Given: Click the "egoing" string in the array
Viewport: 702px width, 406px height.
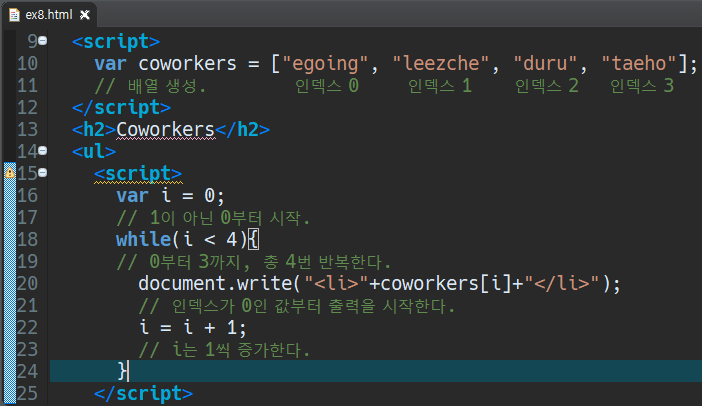Looking at the screenshot, I should click(x=325, y=64).
